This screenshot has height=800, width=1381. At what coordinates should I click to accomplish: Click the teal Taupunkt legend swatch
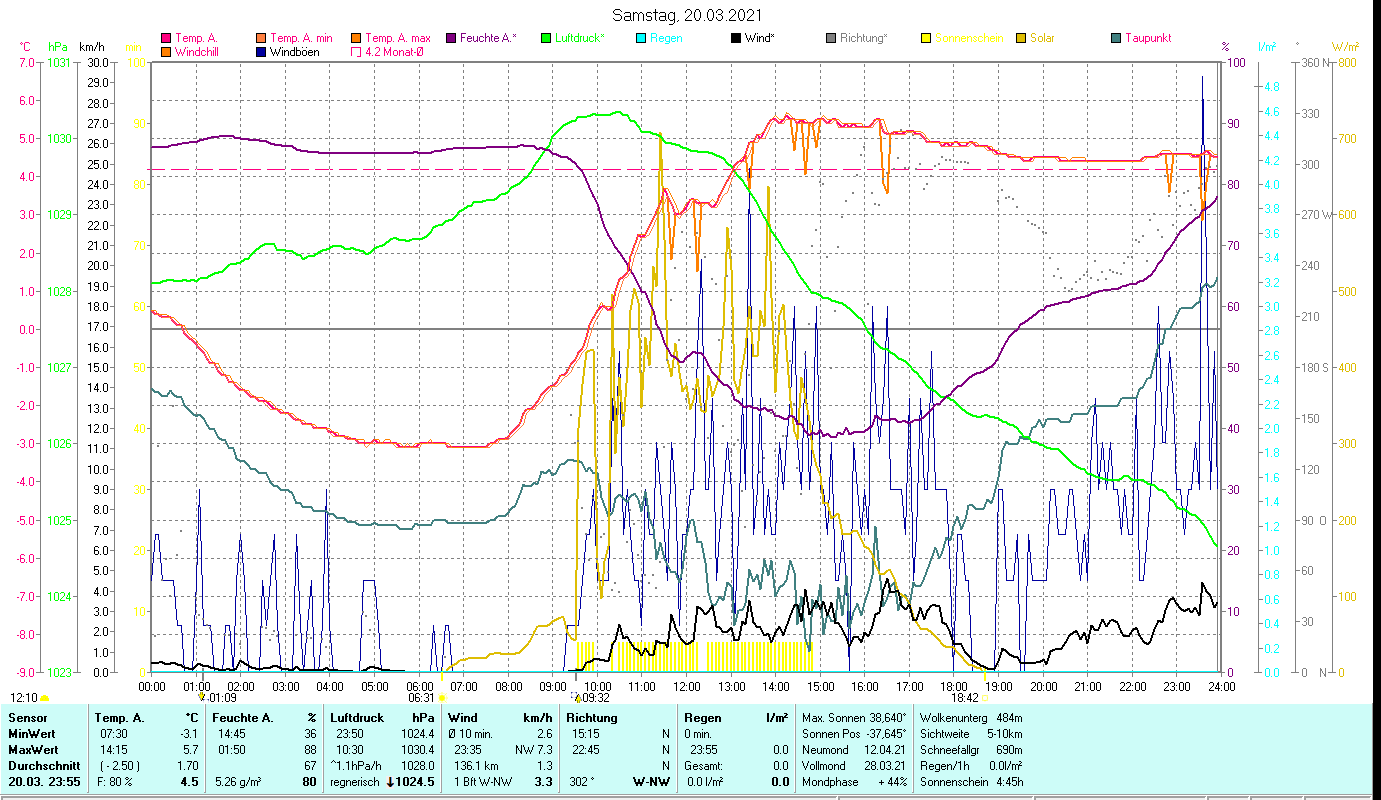(x=1115, y=39)
